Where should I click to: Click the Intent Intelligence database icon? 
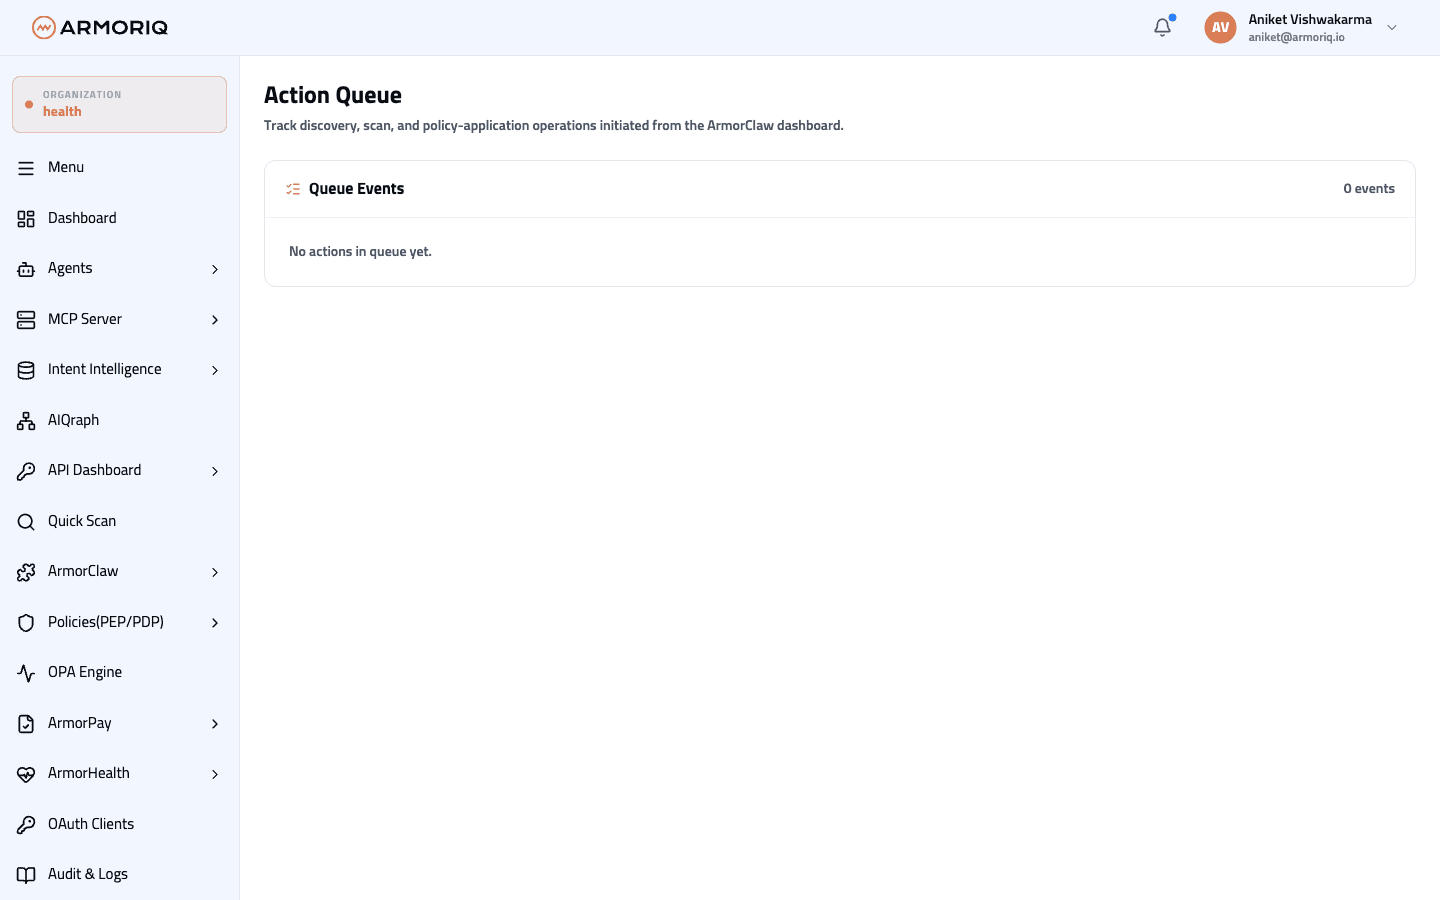[26, 370]
